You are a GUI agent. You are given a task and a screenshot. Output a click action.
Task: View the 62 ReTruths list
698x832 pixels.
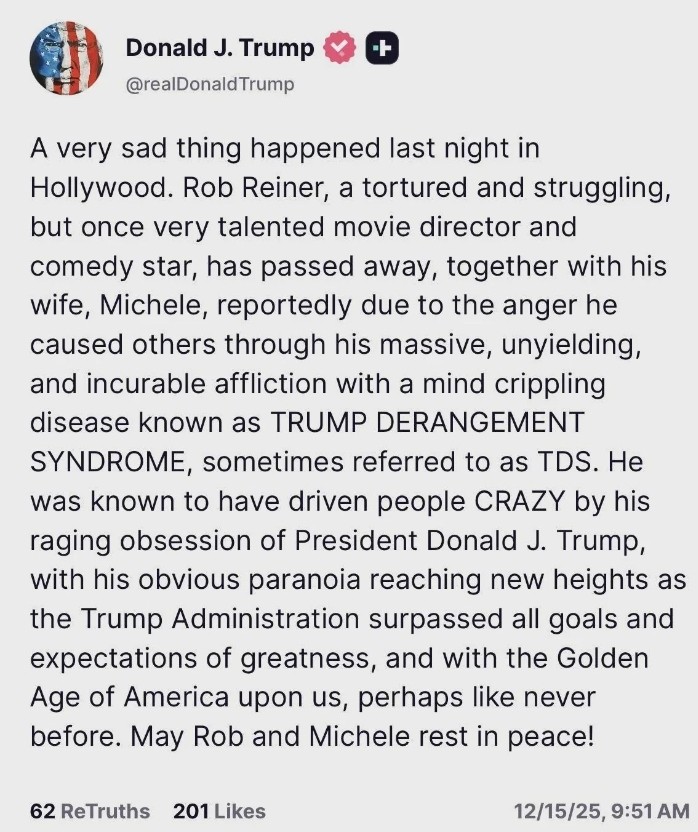90,811
